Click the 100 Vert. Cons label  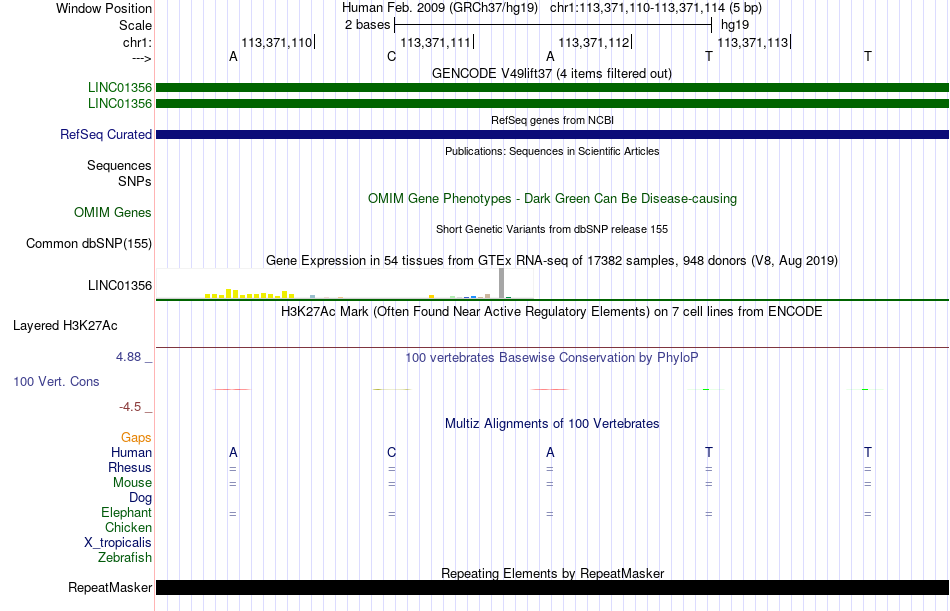point(56,381)
